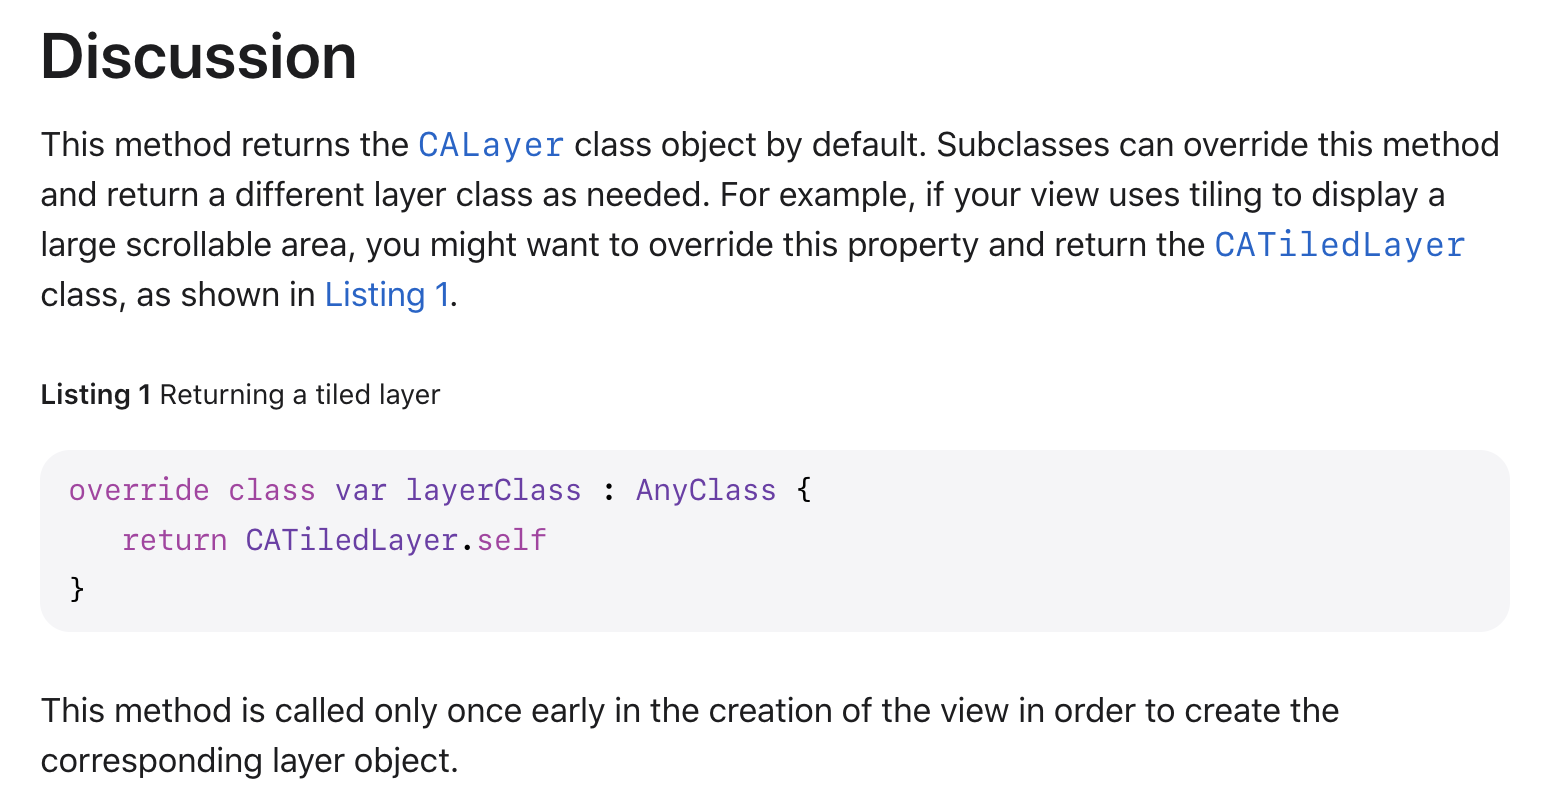The image size is (1556, 810).
Task: Click the 'Returning a tiled layer' caption text
Action: 300,395
